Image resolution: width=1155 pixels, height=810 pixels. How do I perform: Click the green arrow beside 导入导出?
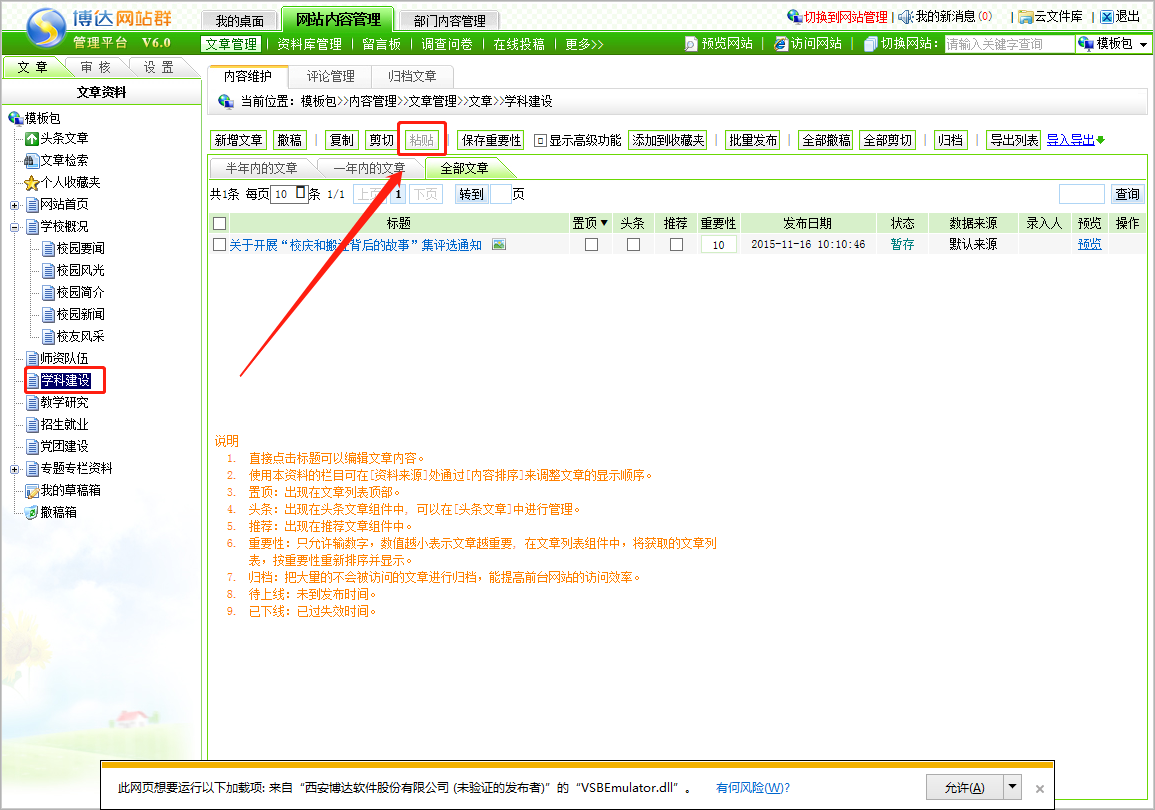point(1100,140)
